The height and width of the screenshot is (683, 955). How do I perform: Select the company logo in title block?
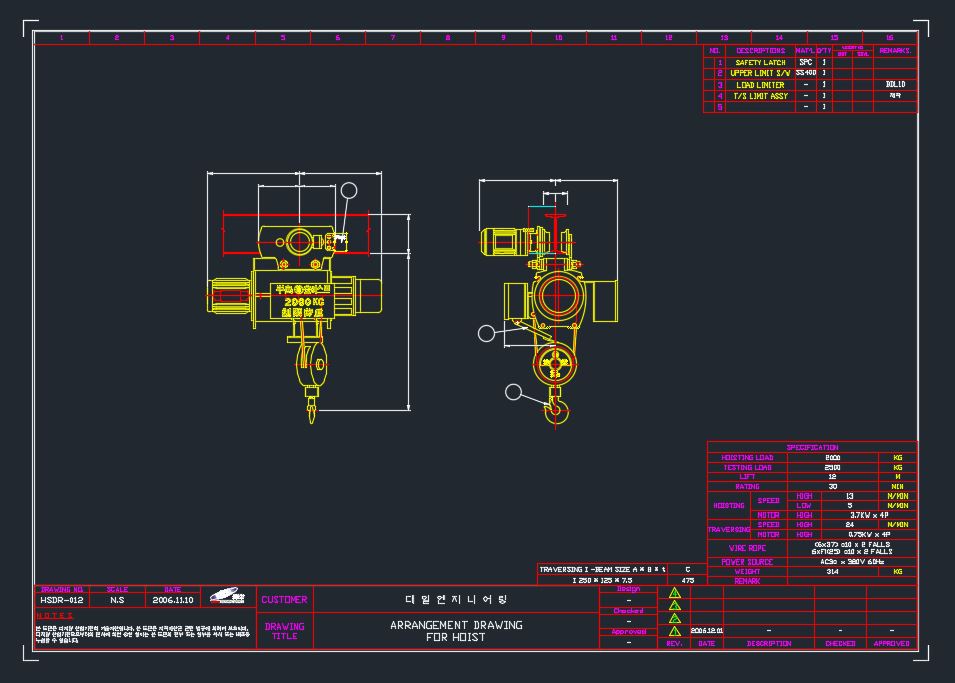(227, 596)
